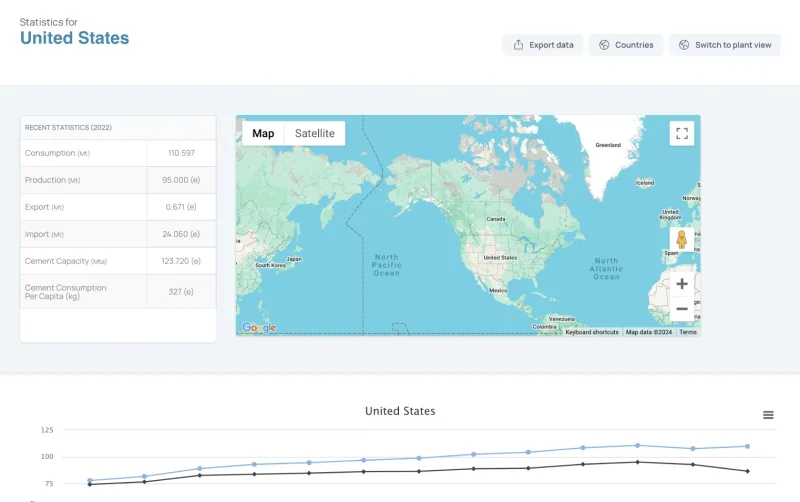Screen dimensions: 800x502
Task: Click Cement Consumption Per Capita label
Action: point(66,292)
